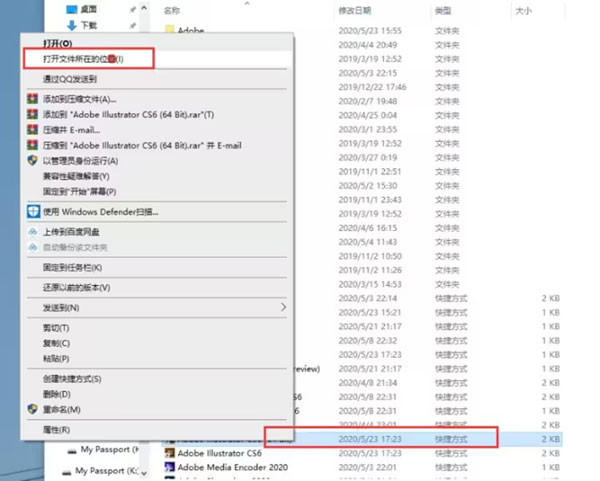Click Adobe Media Encoder 2020 icon

(170, 467)
